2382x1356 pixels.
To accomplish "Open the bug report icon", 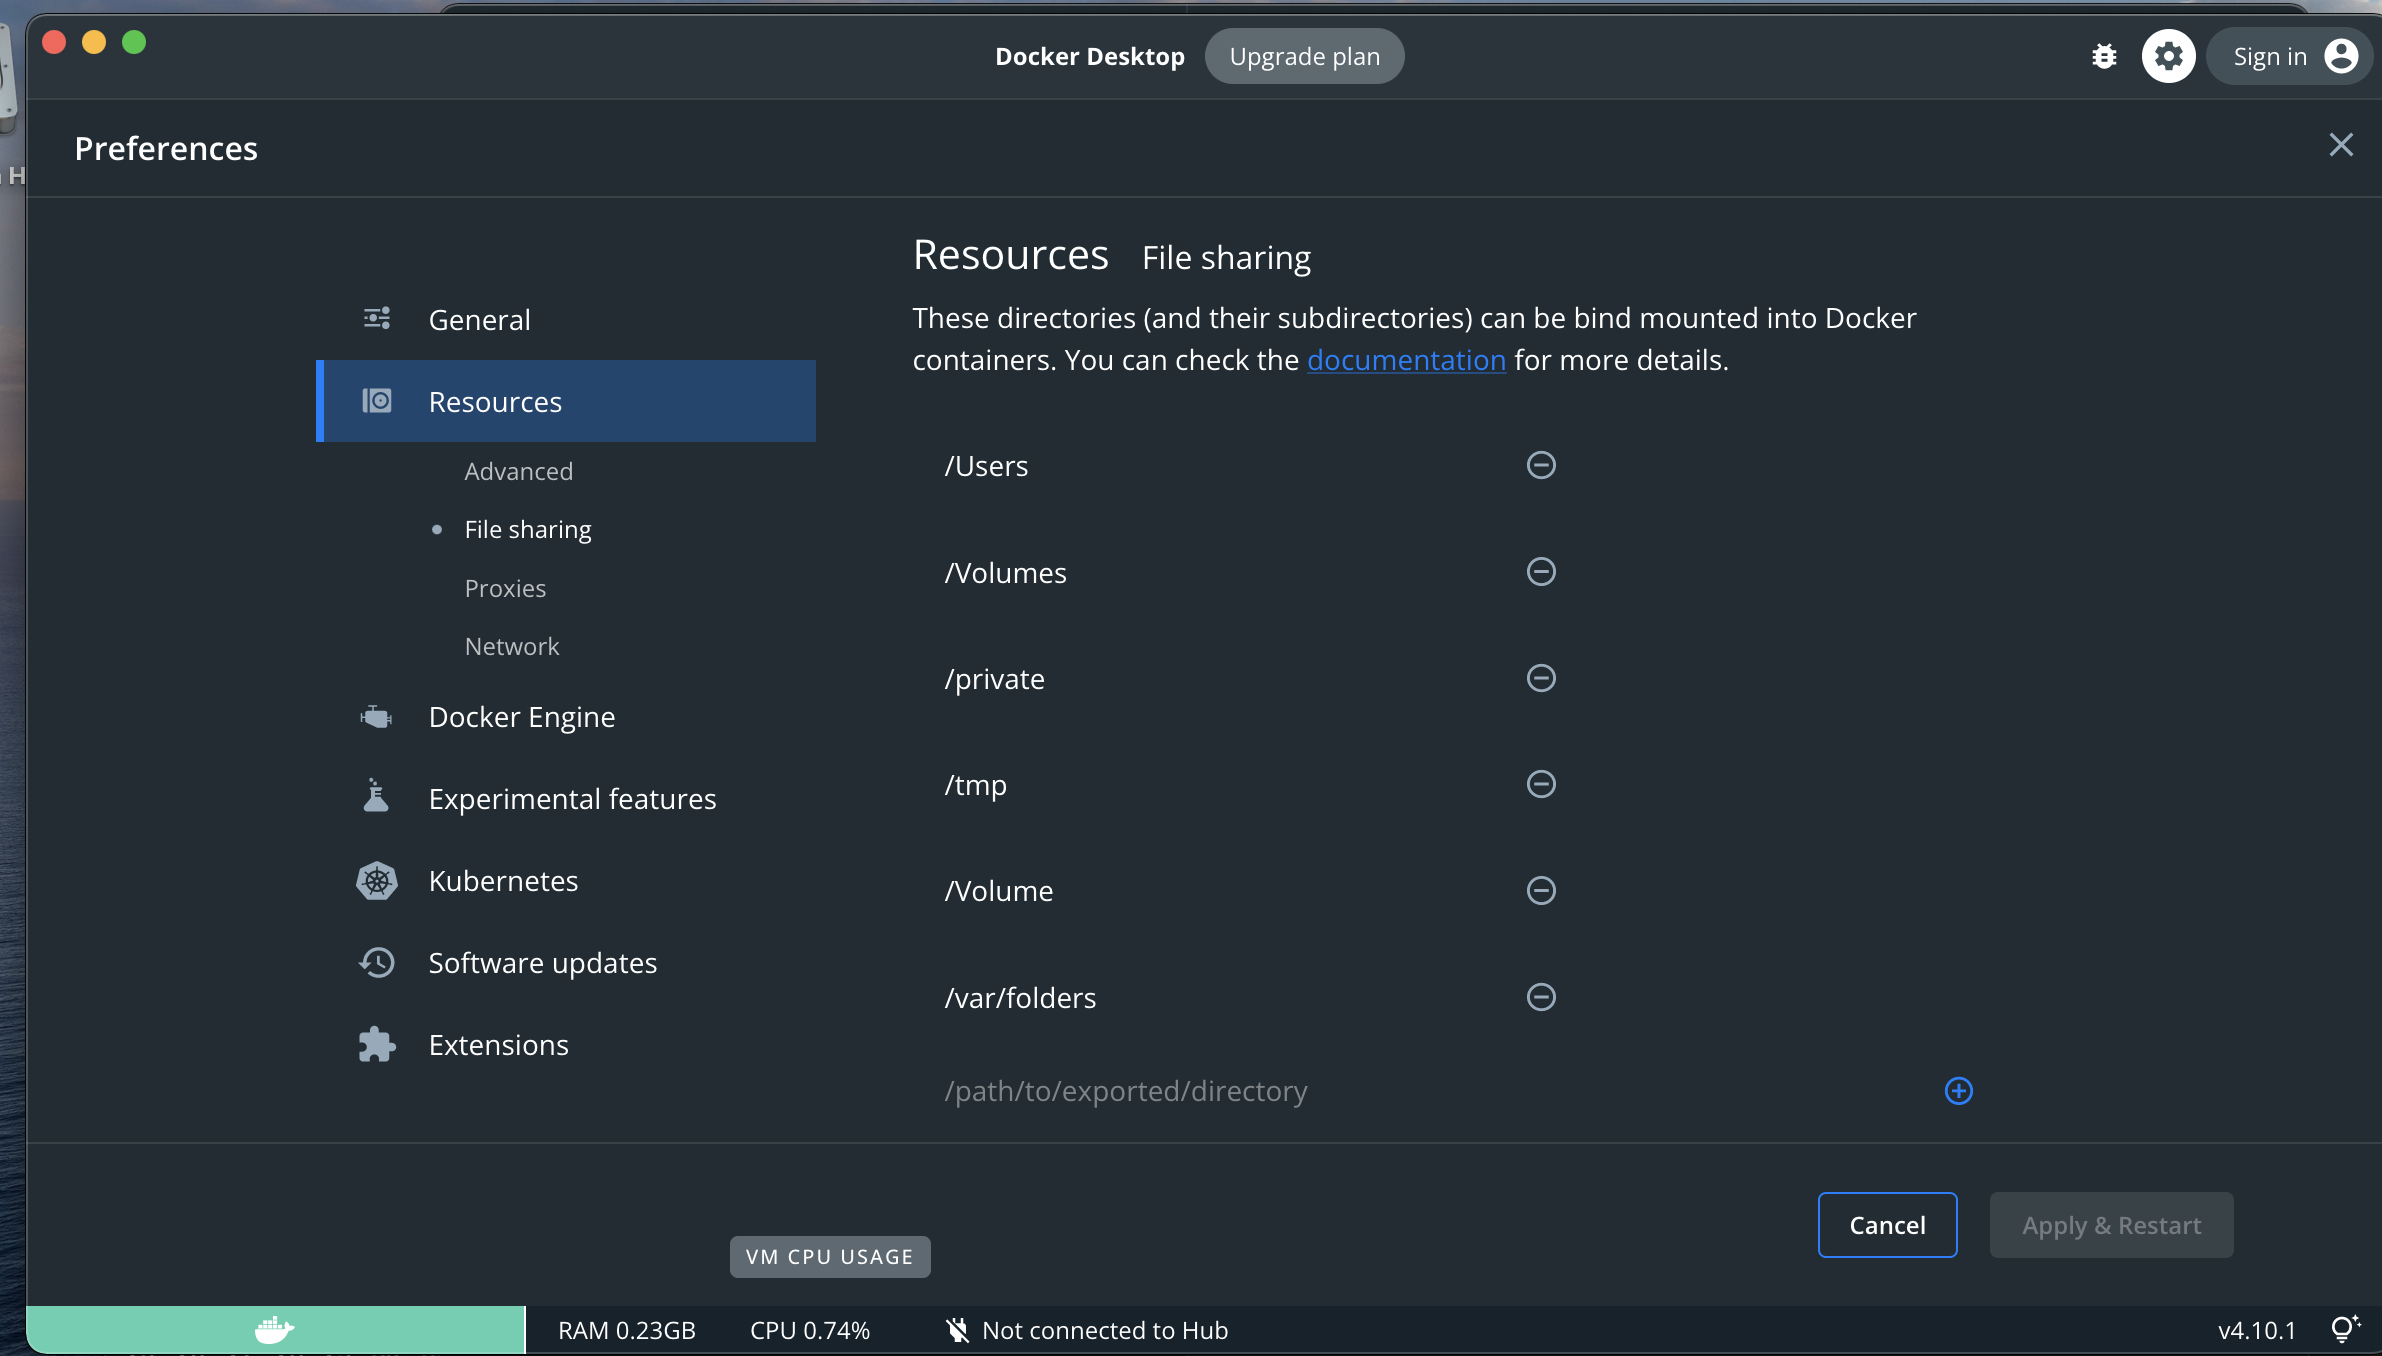I will pos(2104,56).
